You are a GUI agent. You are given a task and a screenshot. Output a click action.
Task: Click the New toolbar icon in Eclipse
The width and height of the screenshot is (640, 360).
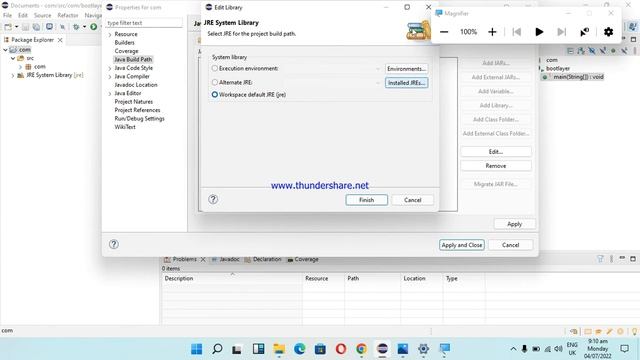click(x=8, y=27)
